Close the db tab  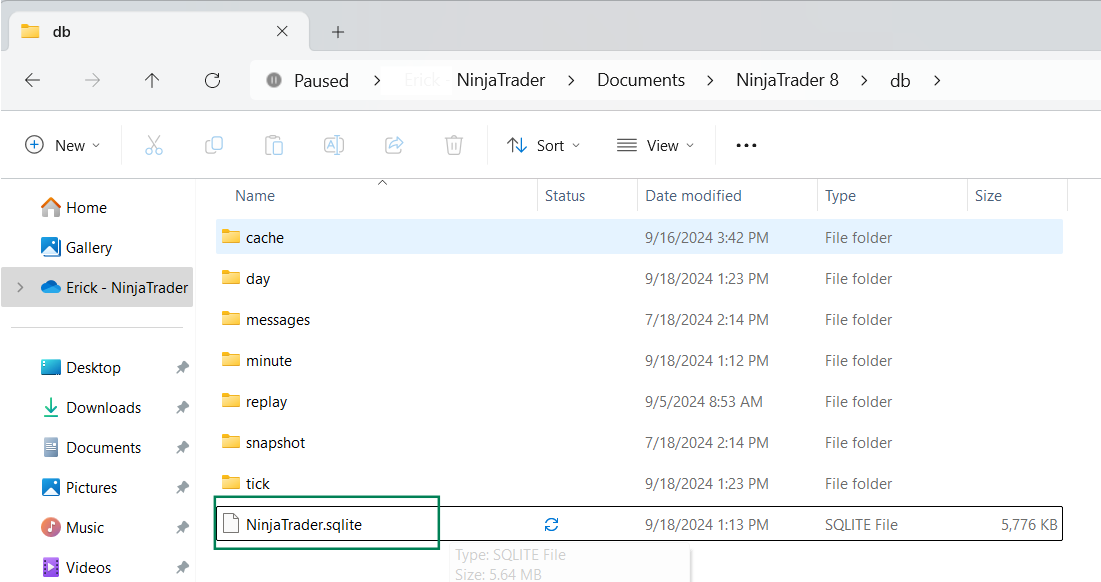point(283,31)
